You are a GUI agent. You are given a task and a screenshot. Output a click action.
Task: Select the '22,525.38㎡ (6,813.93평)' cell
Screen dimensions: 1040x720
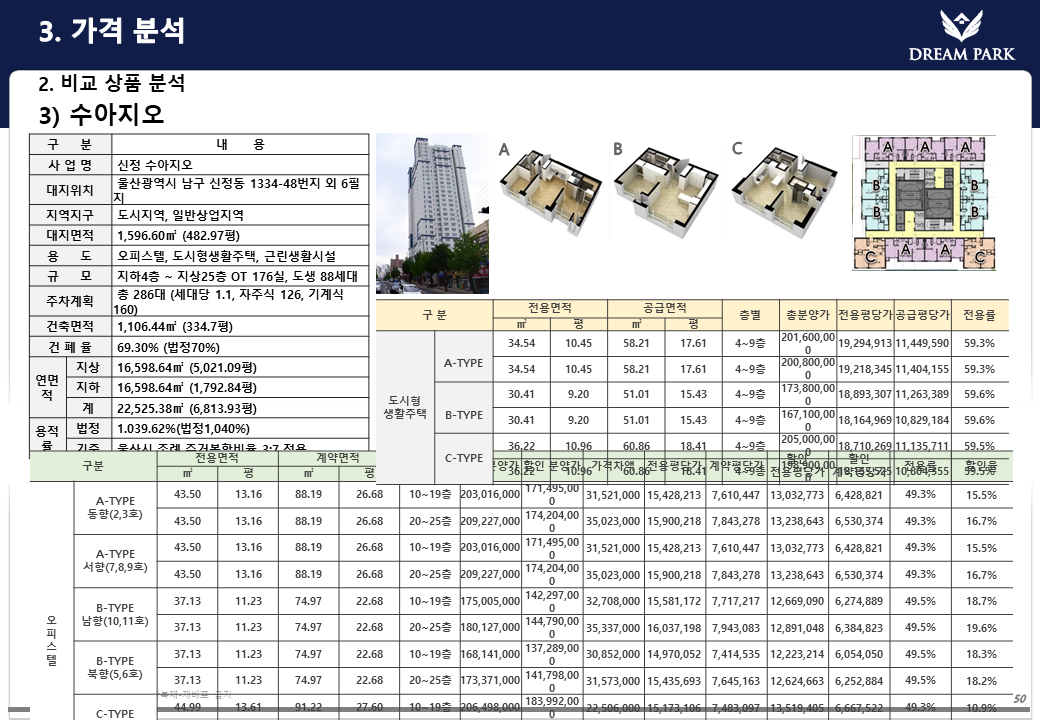240,408
